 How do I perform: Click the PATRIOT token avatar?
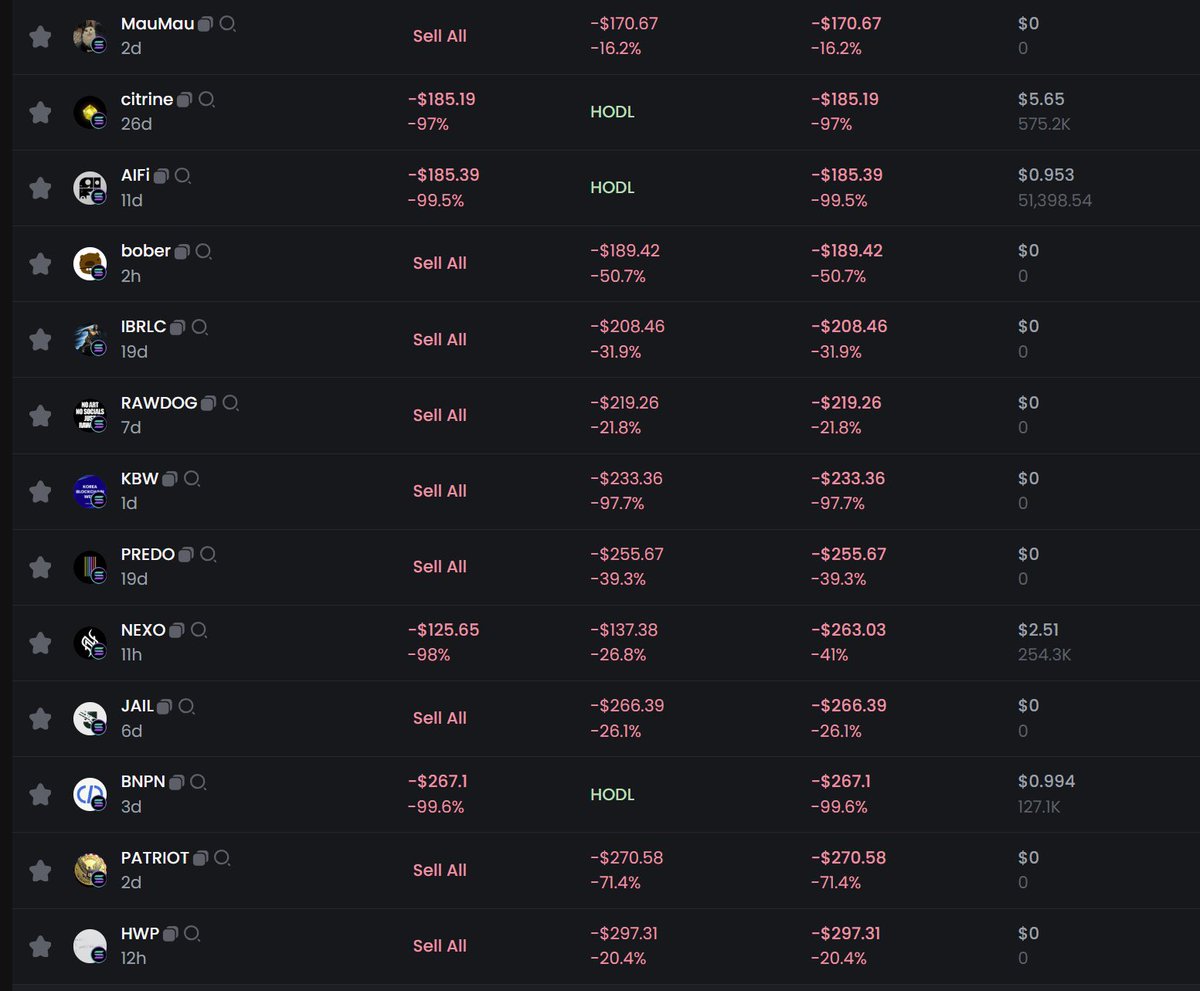(90, 870)
